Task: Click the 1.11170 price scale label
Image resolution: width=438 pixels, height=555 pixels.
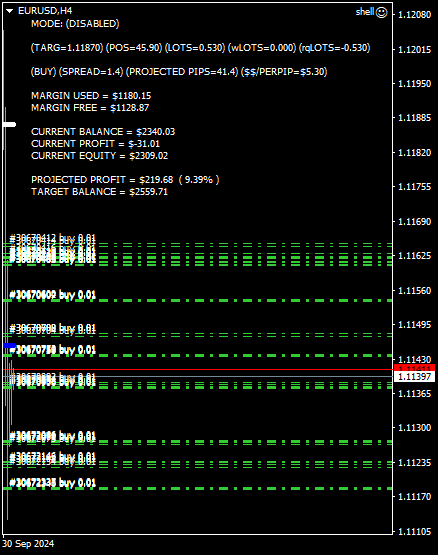Action: (x=415, y=497)
